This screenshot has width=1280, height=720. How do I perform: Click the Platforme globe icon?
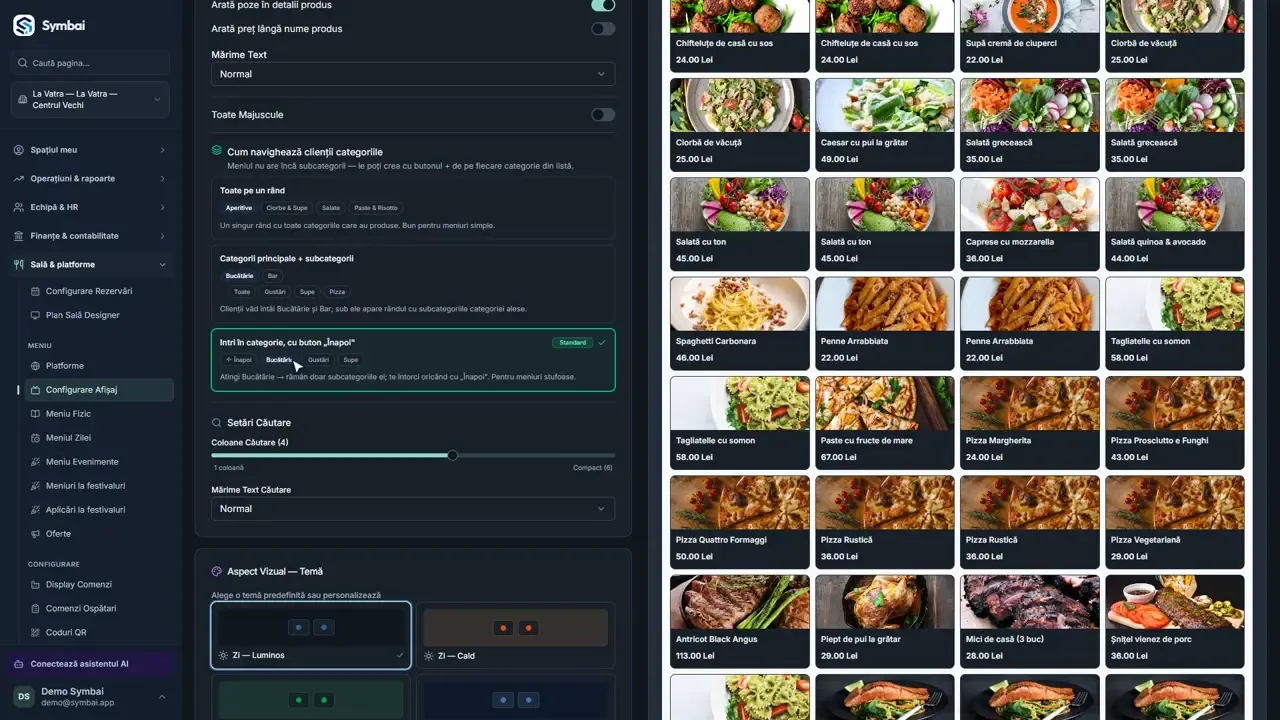[x=36, y=366]
